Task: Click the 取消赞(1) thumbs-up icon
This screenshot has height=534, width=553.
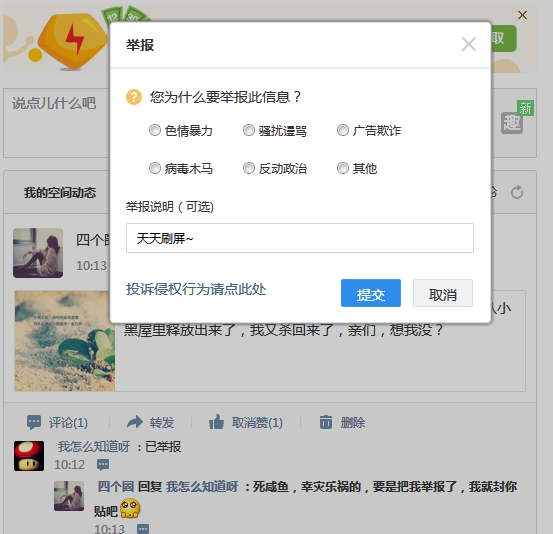Action: (217, 421)
